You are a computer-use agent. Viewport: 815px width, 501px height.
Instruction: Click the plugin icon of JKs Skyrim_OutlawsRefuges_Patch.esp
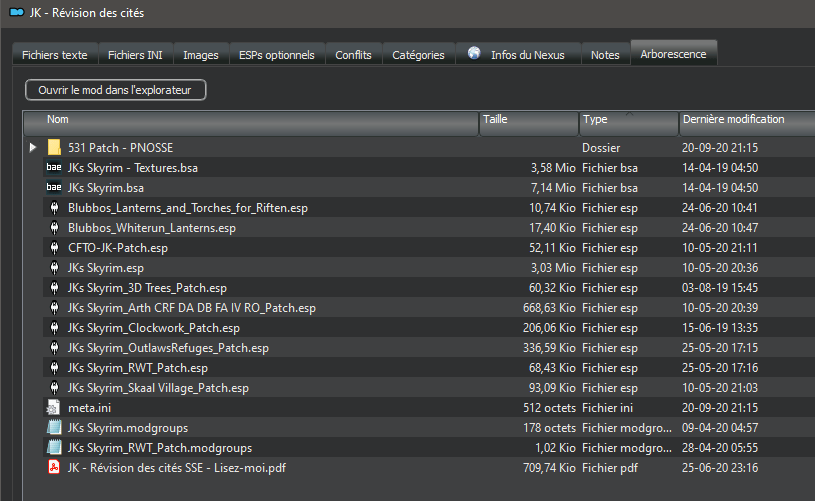[x=54, y=348]
